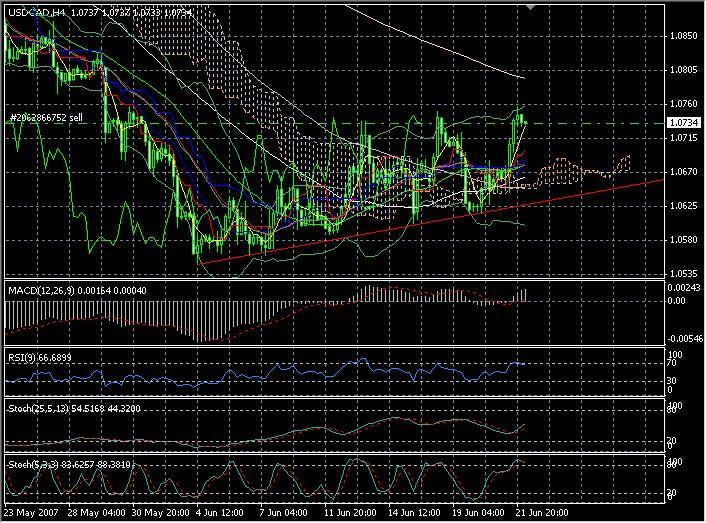706x523 pixels.
Task: Click the 1.0625 price axis label
Action: coord(683,206)
